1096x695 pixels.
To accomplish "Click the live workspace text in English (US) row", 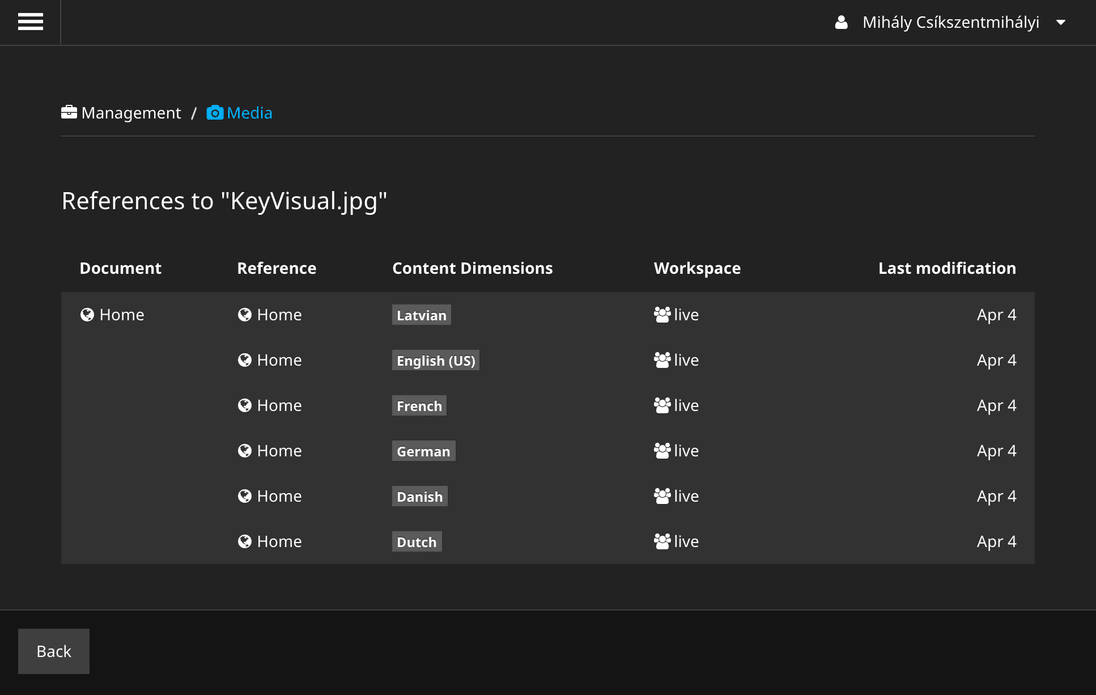I will [x=686, y=360].
